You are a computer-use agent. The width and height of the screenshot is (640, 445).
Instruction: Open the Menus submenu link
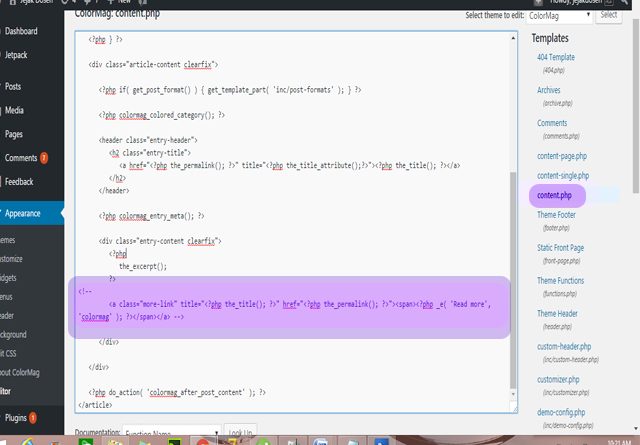point(6,297)
